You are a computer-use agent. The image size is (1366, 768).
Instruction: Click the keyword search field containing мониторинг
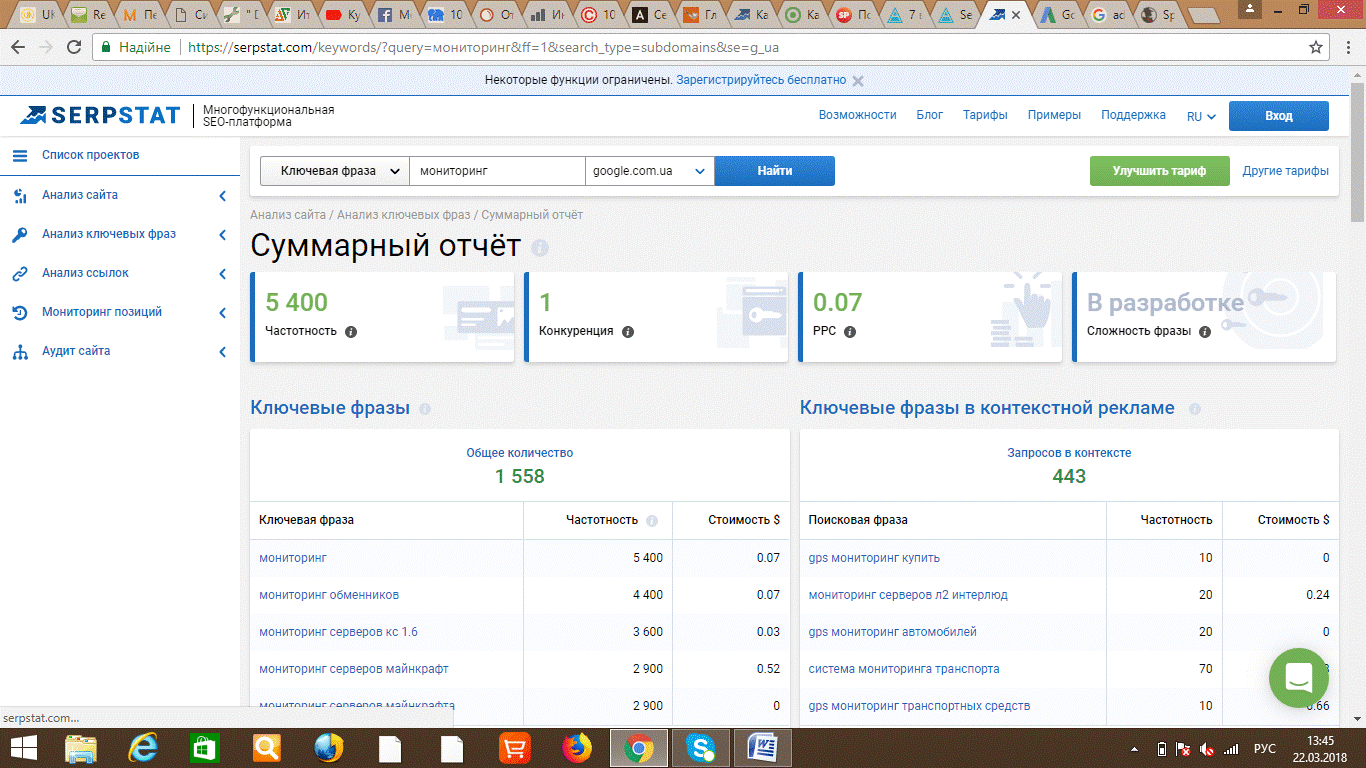pos(497,171)
